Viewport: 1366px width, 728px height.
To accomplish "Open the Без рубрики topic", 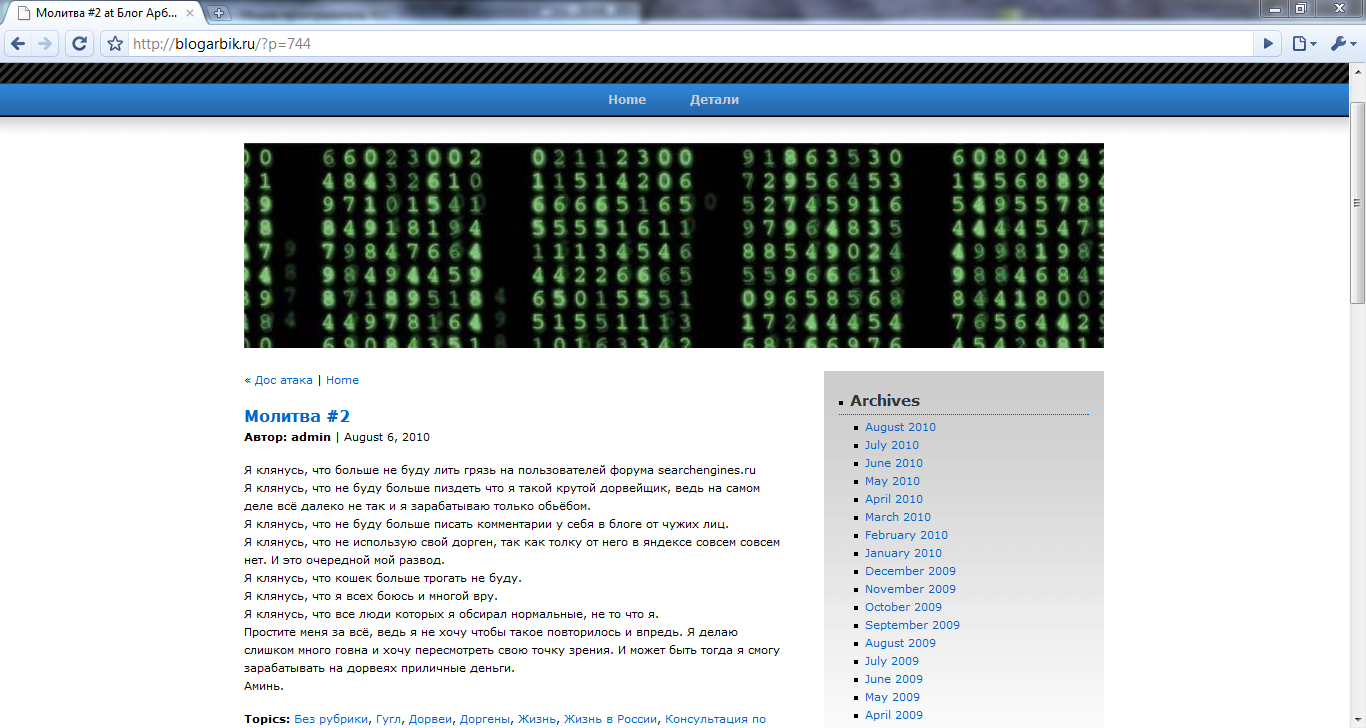I will [x=332, y=719].
